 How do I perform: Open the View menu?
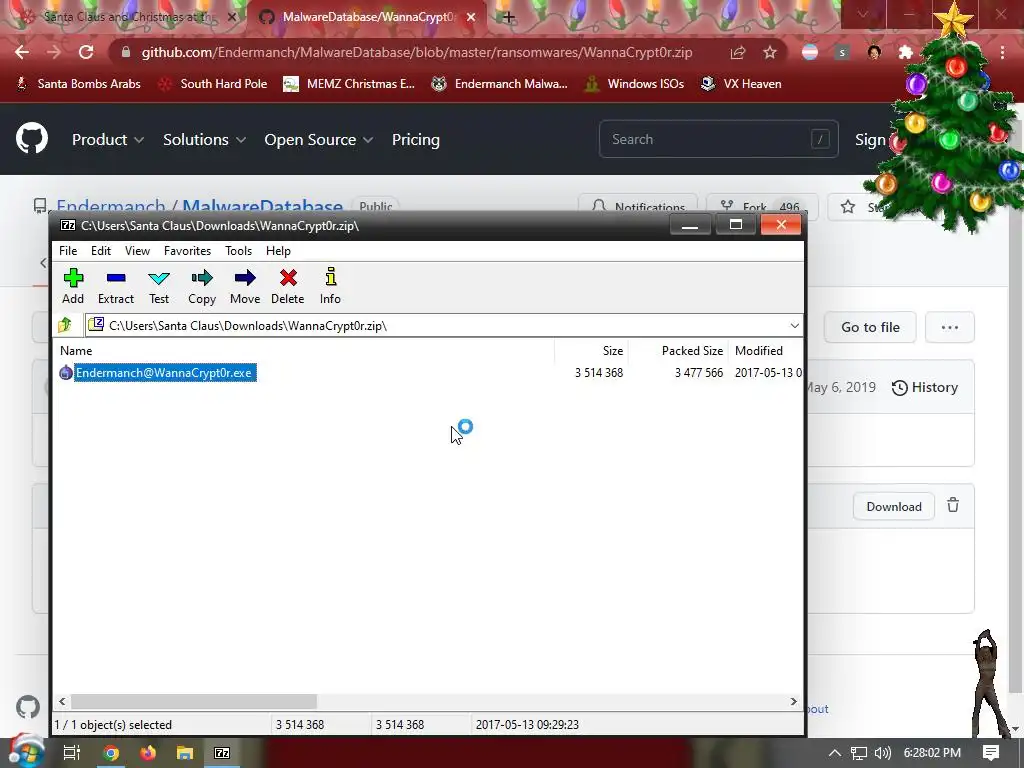(137, 251)
